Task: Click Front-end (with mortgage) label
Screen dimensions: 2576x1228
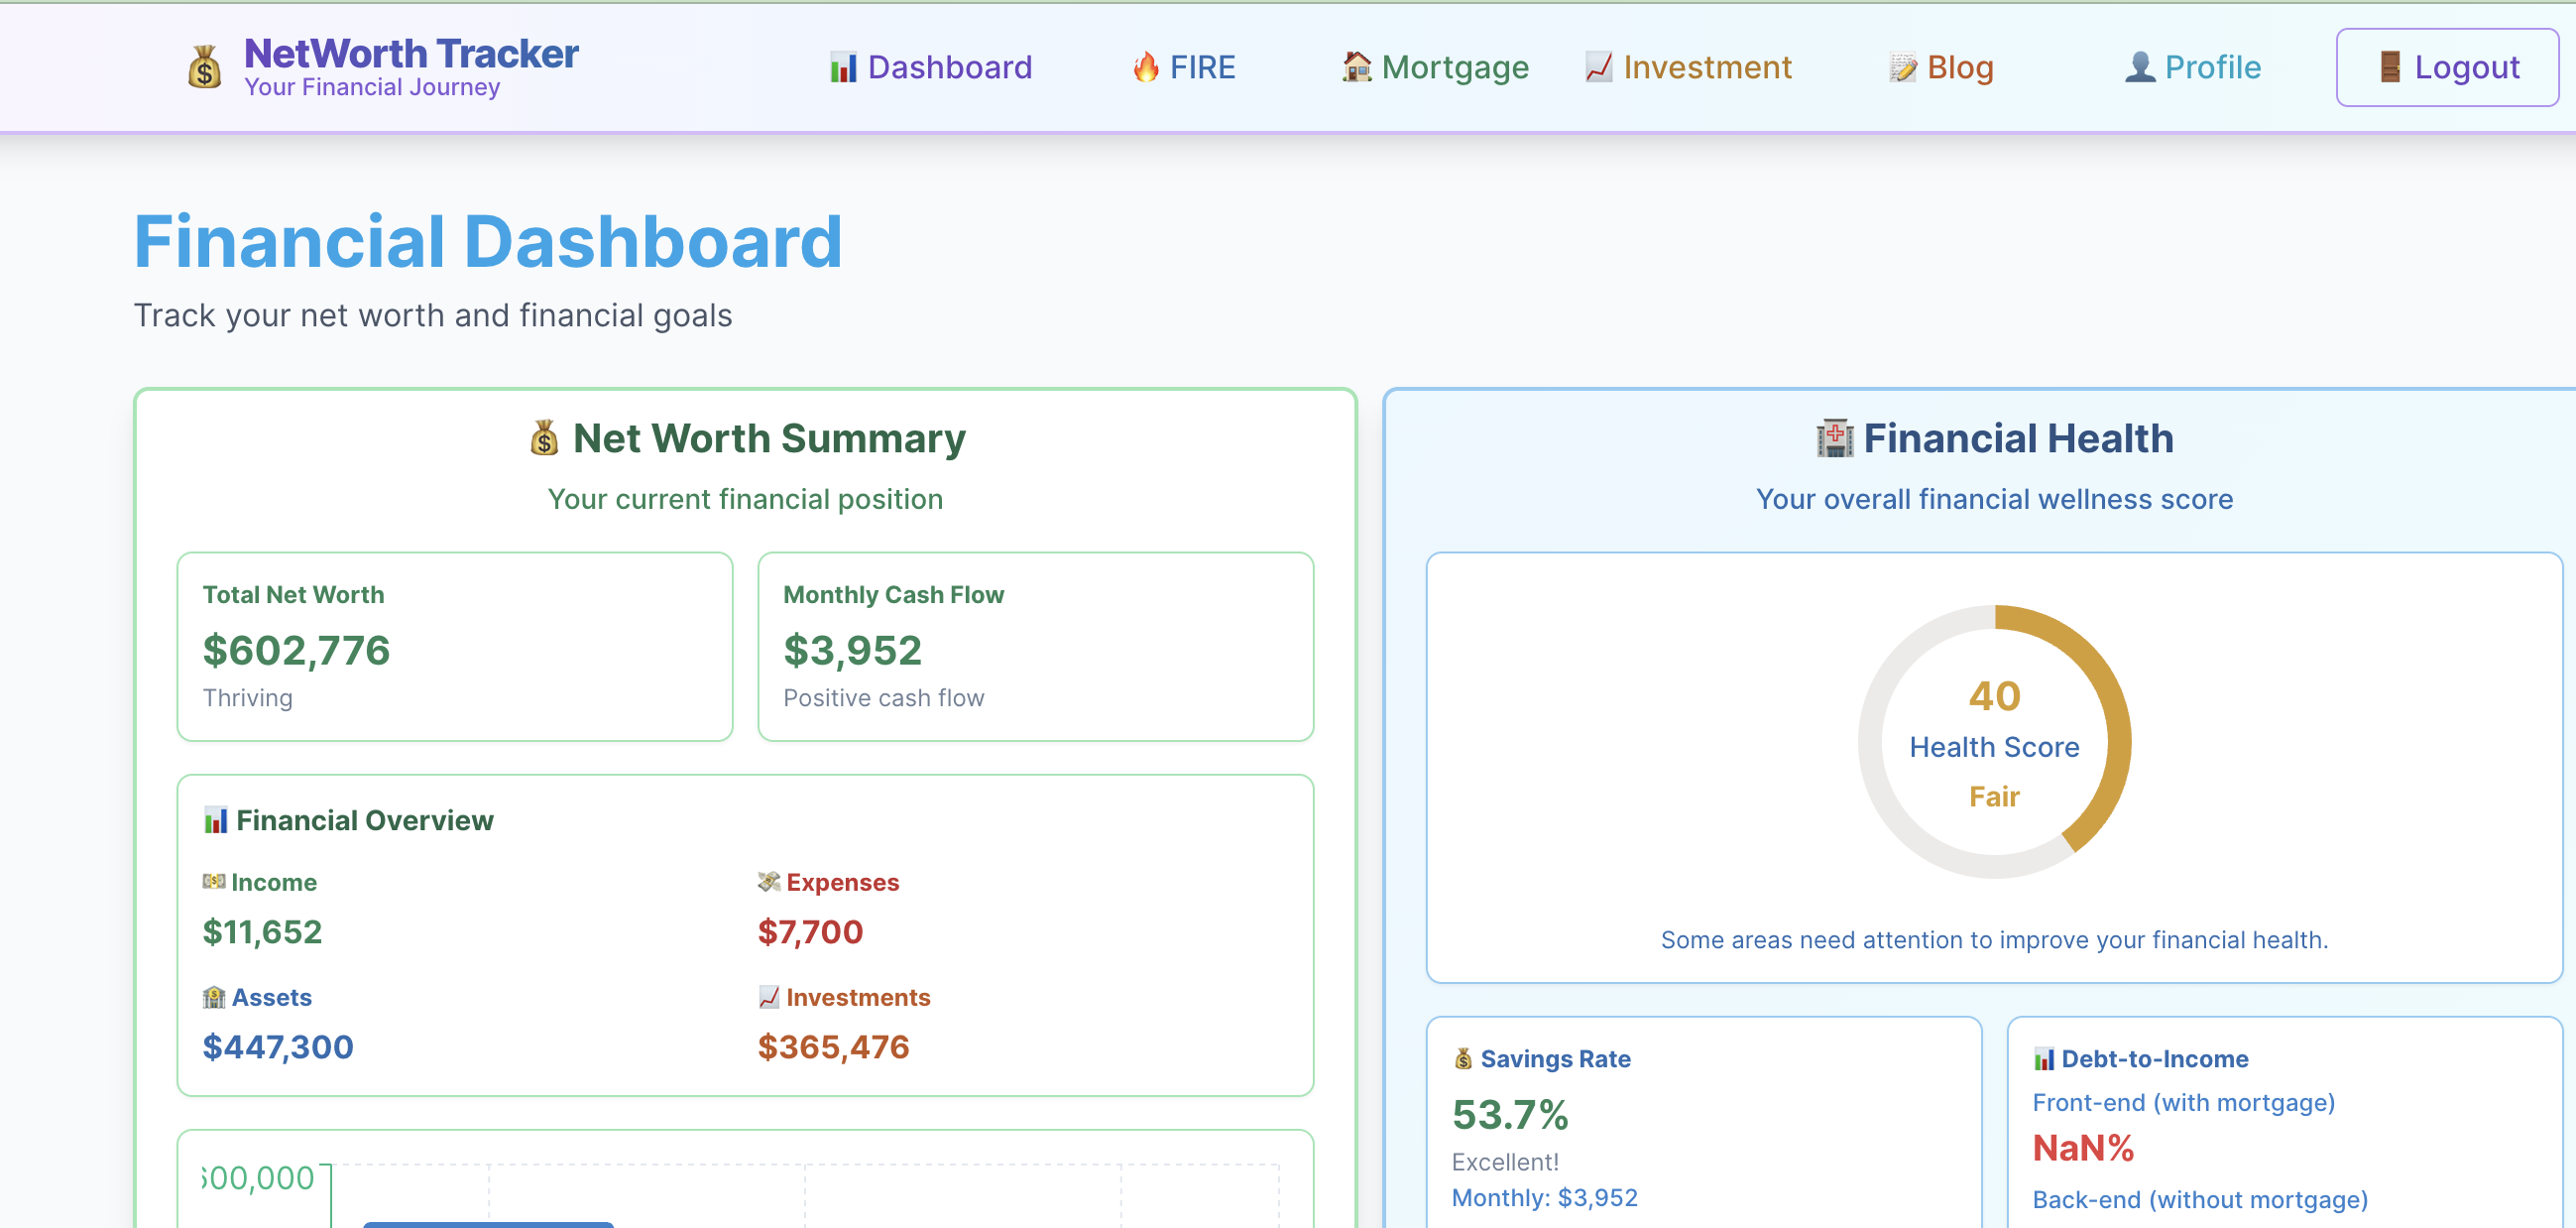Action: click(2184, 1102)
